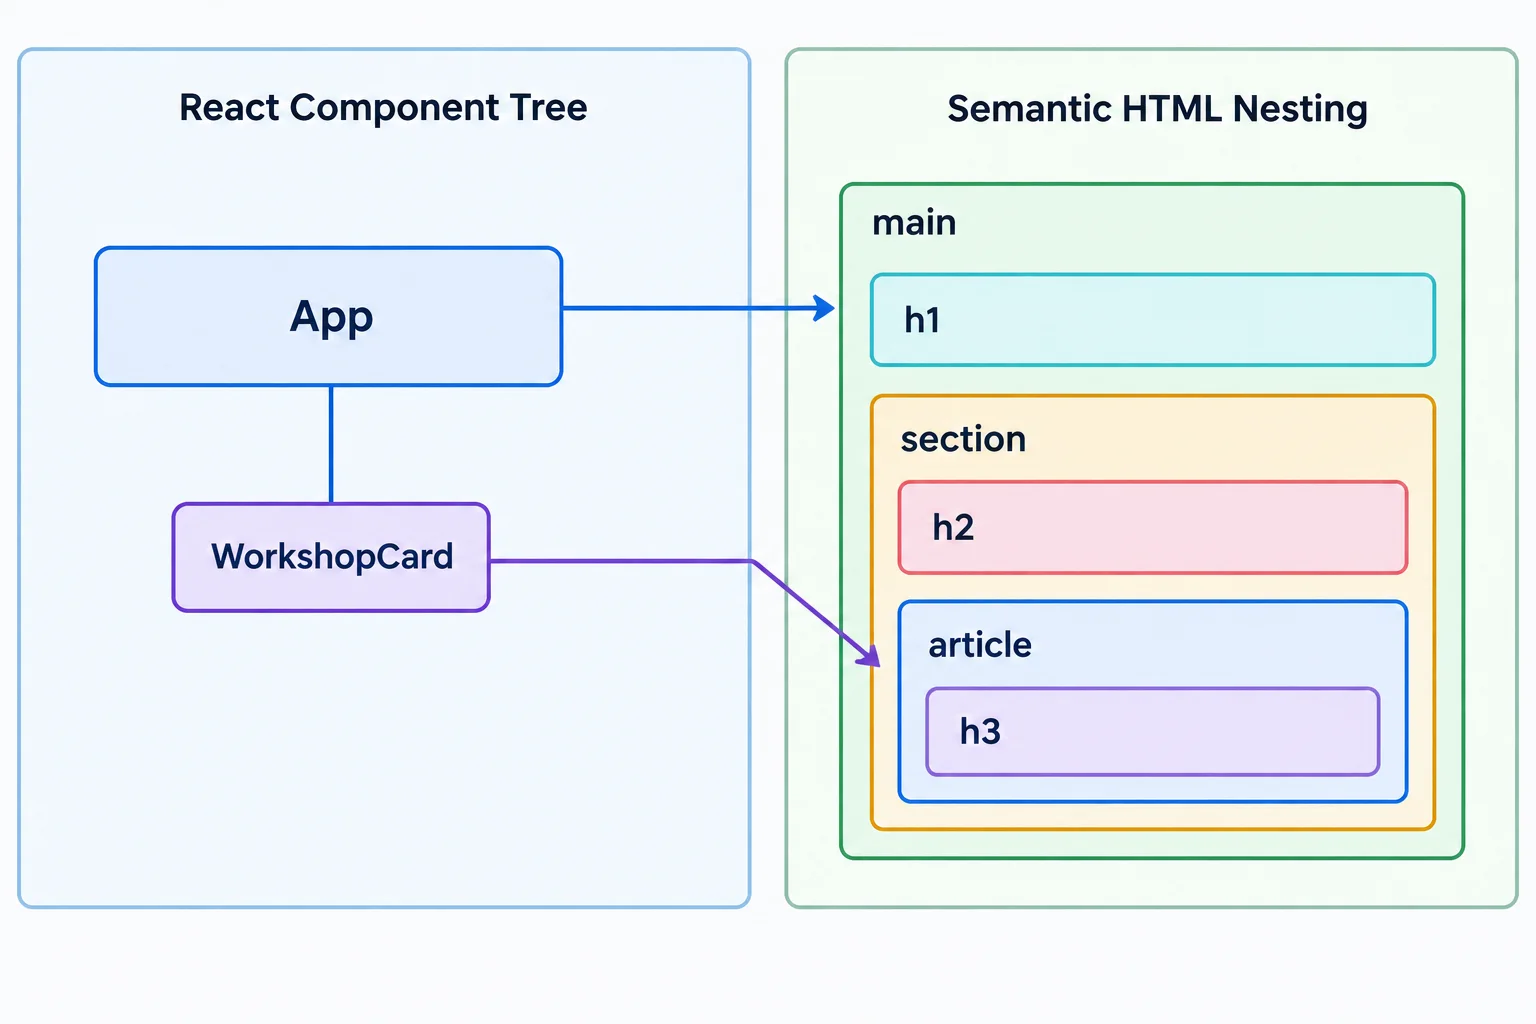1536x1024 pixels.
Task: Click the h1 element box
Action: 1153,320
